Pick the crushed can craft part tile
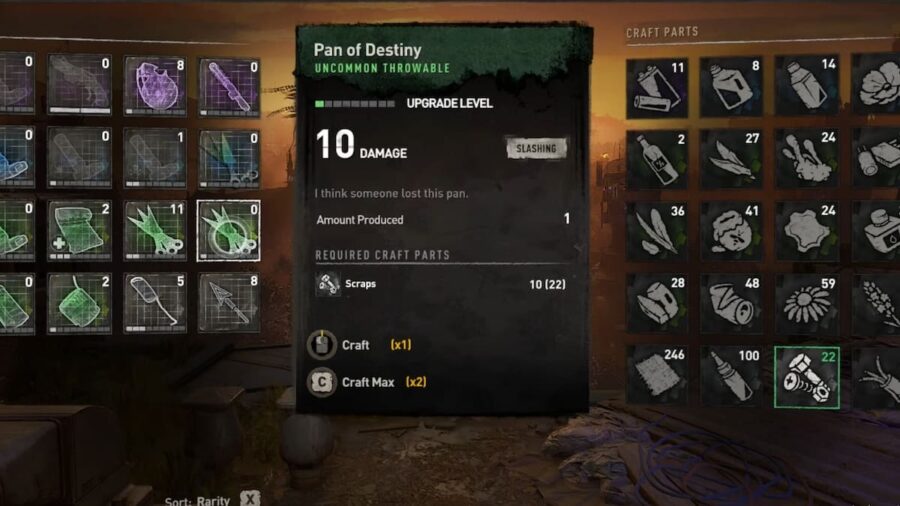900x506 pixels. pyautogui.click(x=732, y=303)
